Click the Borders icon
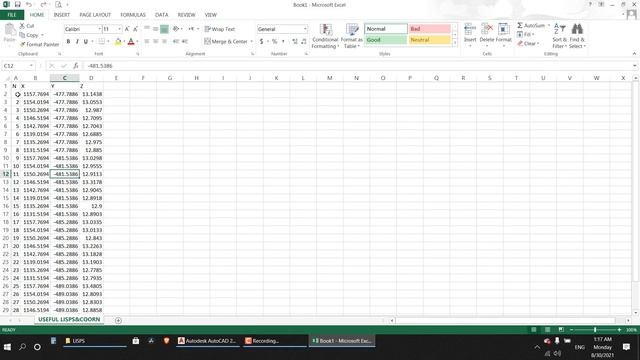The image size is (640, 360). (x=101, y=41)
